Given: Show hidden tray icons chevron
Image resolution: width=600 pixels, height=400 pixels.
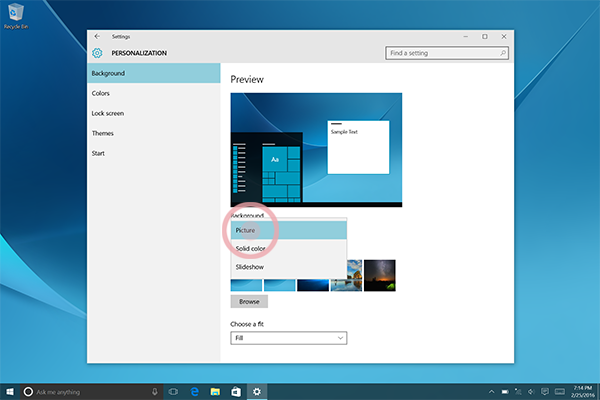Looking at the screenshot, I should pyautogui.click(x=491, y=392).
